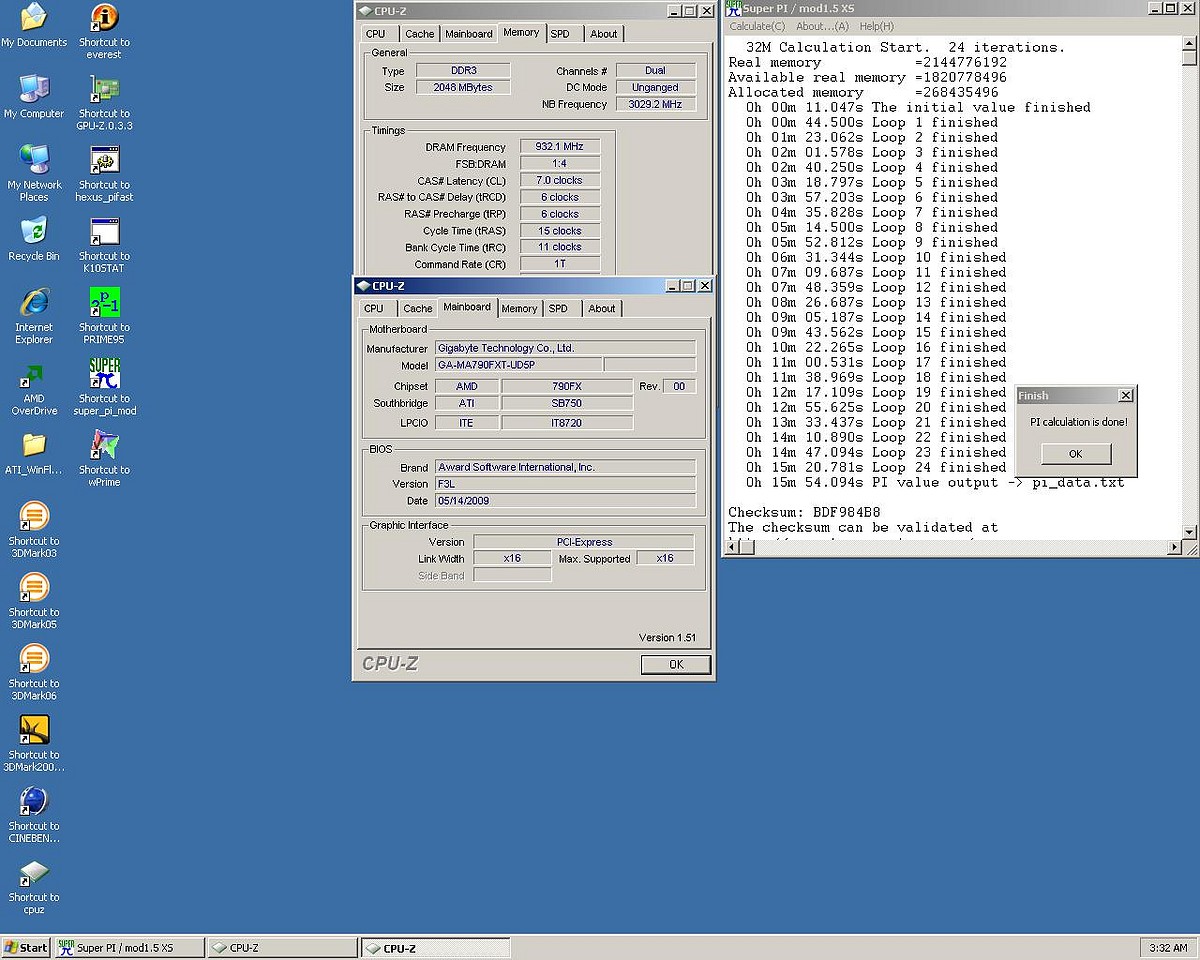The height and width of the screenshot is (960, 1200).
Task: Activate inactive CPU-Z taskbar button
Action: pos(281,948)
